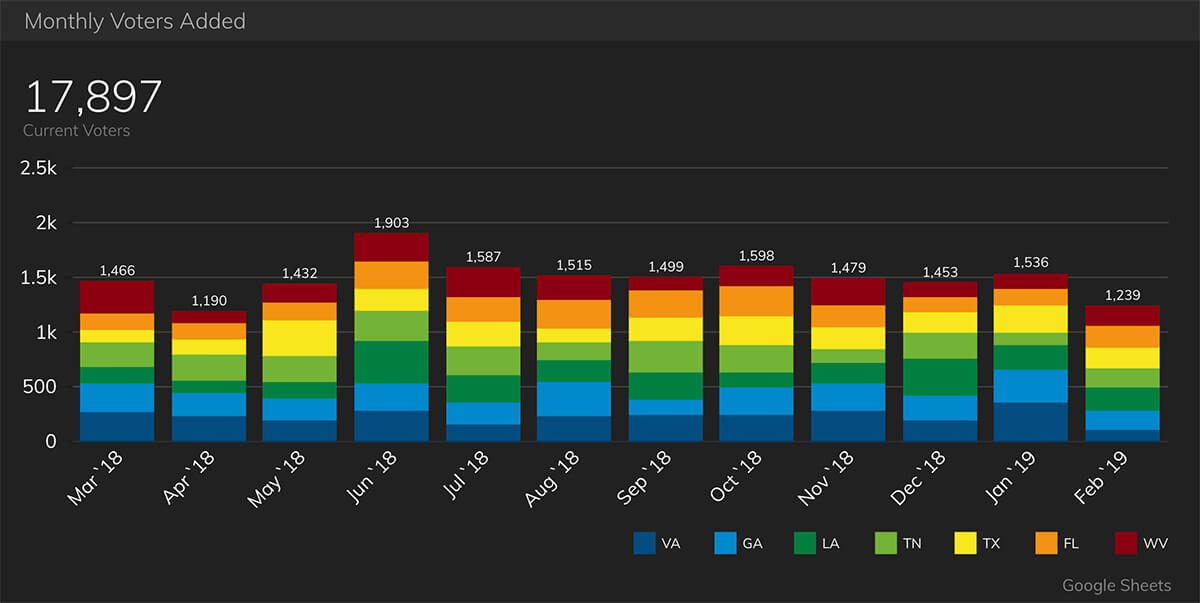The height and width of the screenshot is (603, 1200).
Task: Select the orange FL segment in Oct '18 bar
Action: pos(756,301)
